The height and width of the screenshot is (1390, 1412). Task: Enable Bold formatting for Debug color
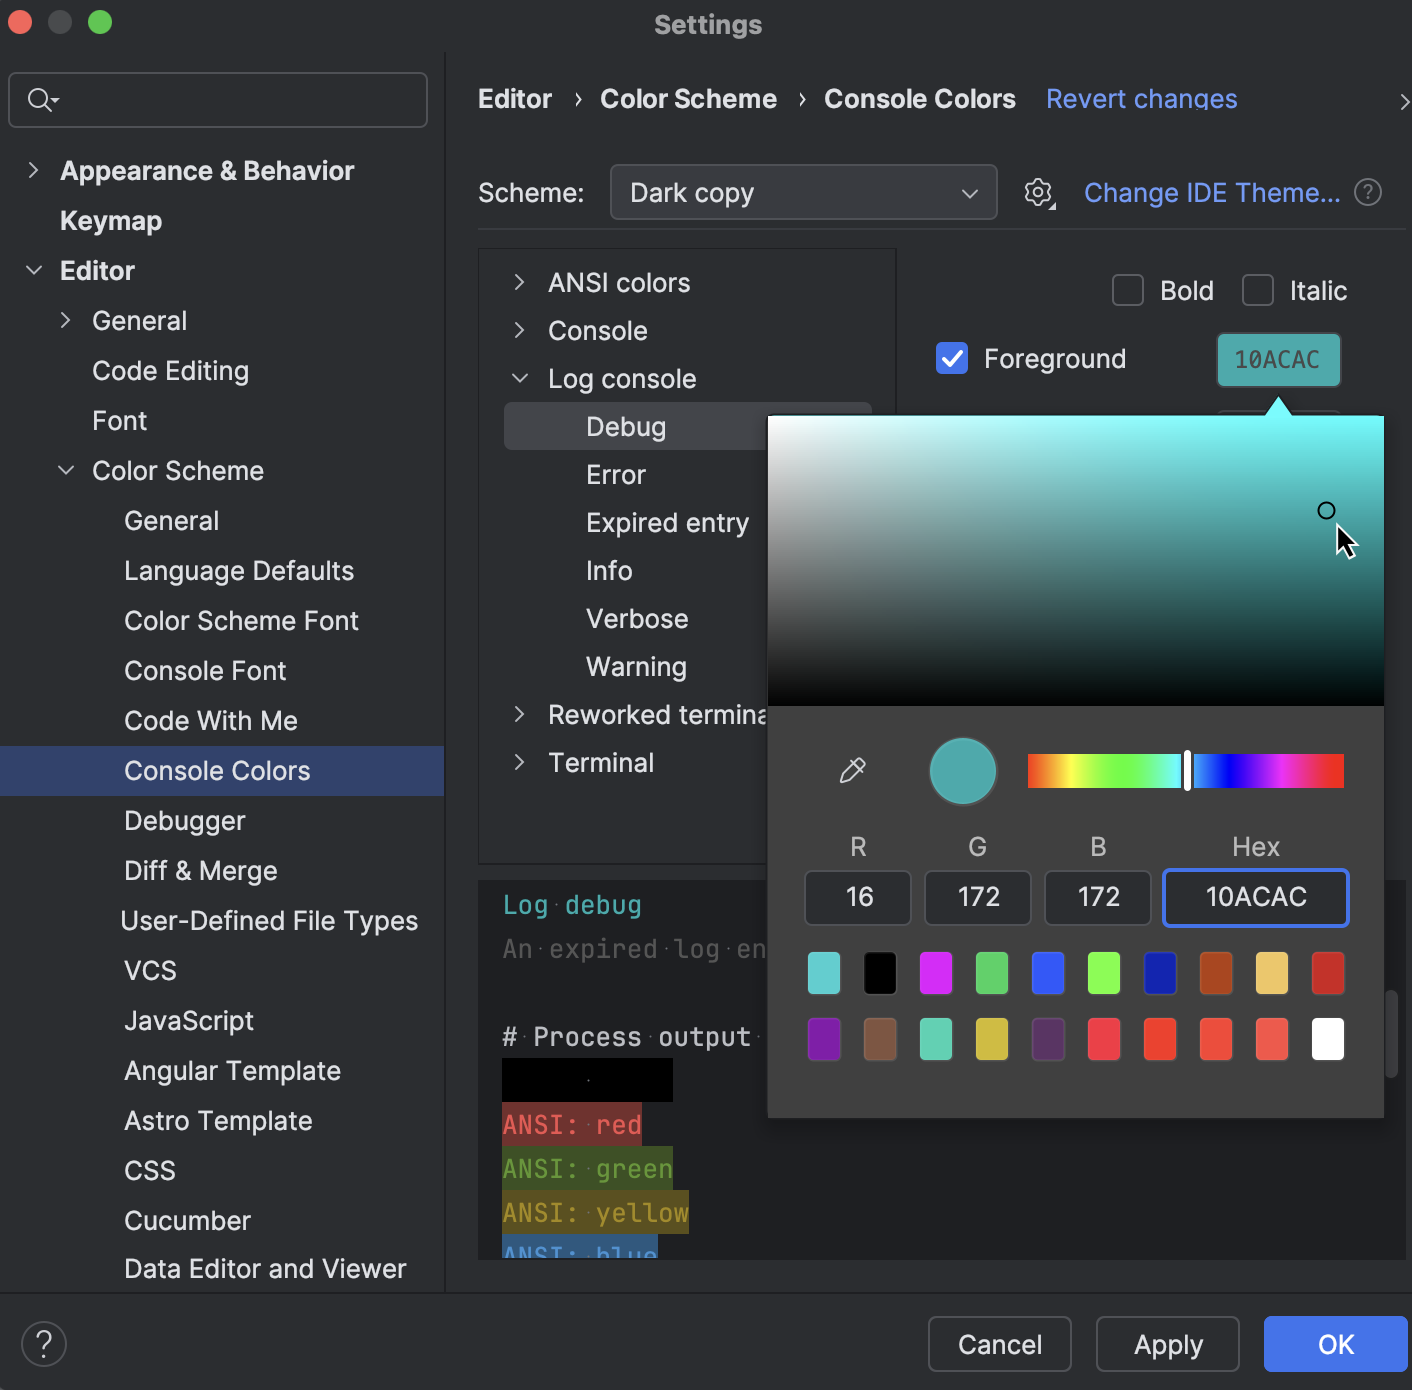(x=1127, y=290)
